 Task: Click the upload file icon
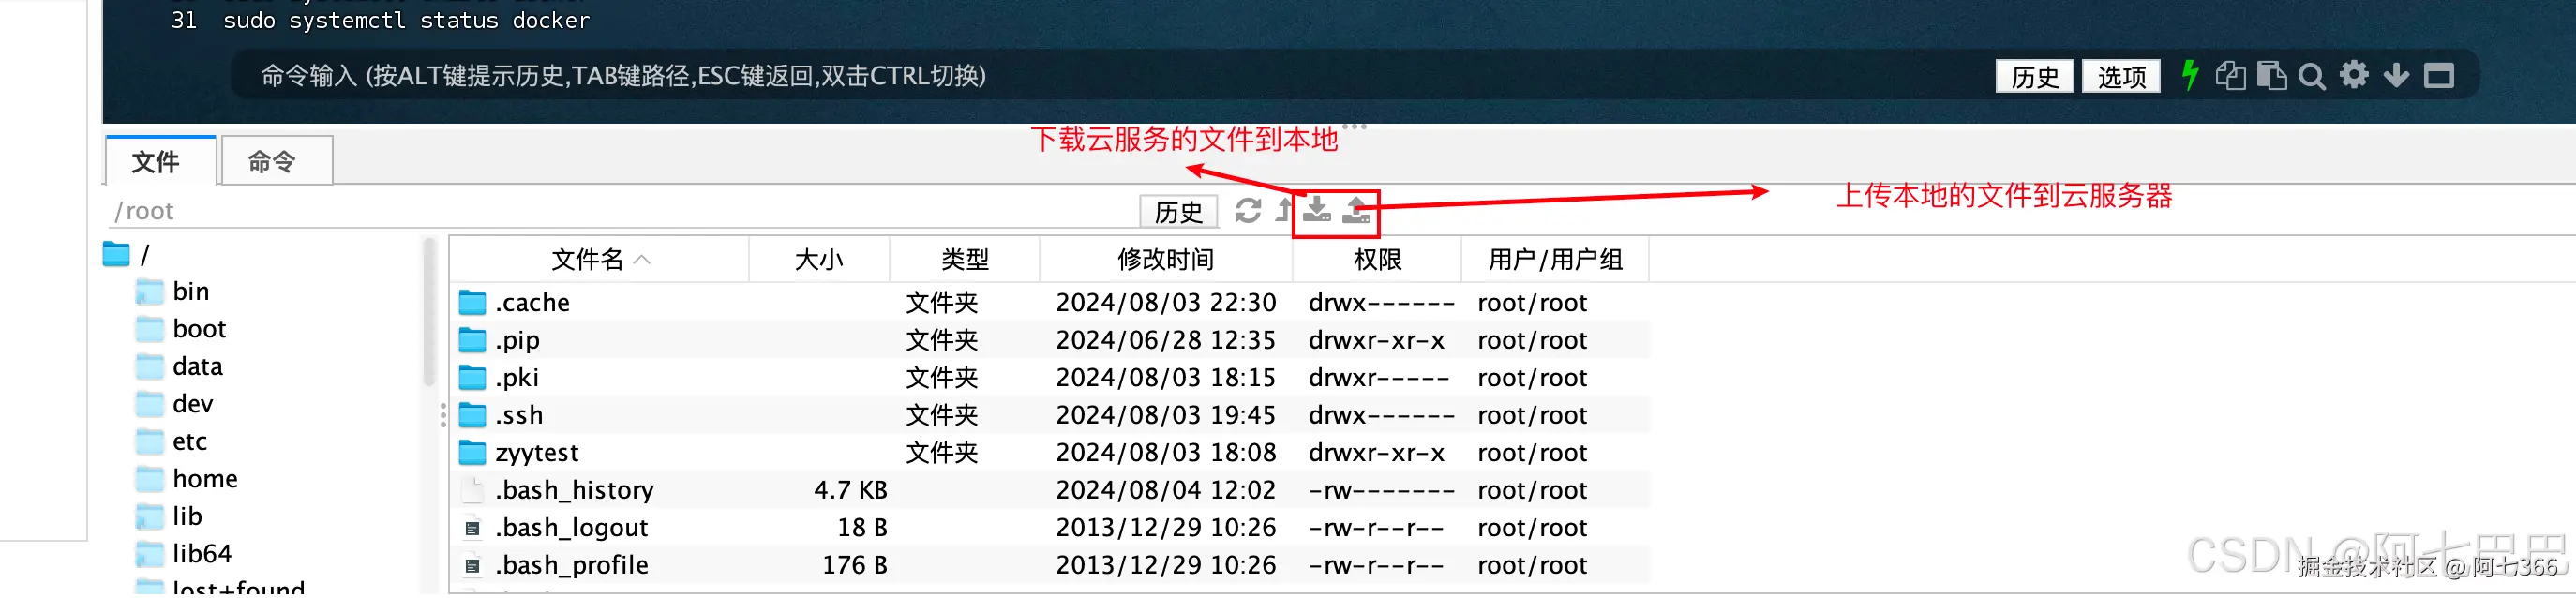pyautogui.click(x=1356, y=210)
